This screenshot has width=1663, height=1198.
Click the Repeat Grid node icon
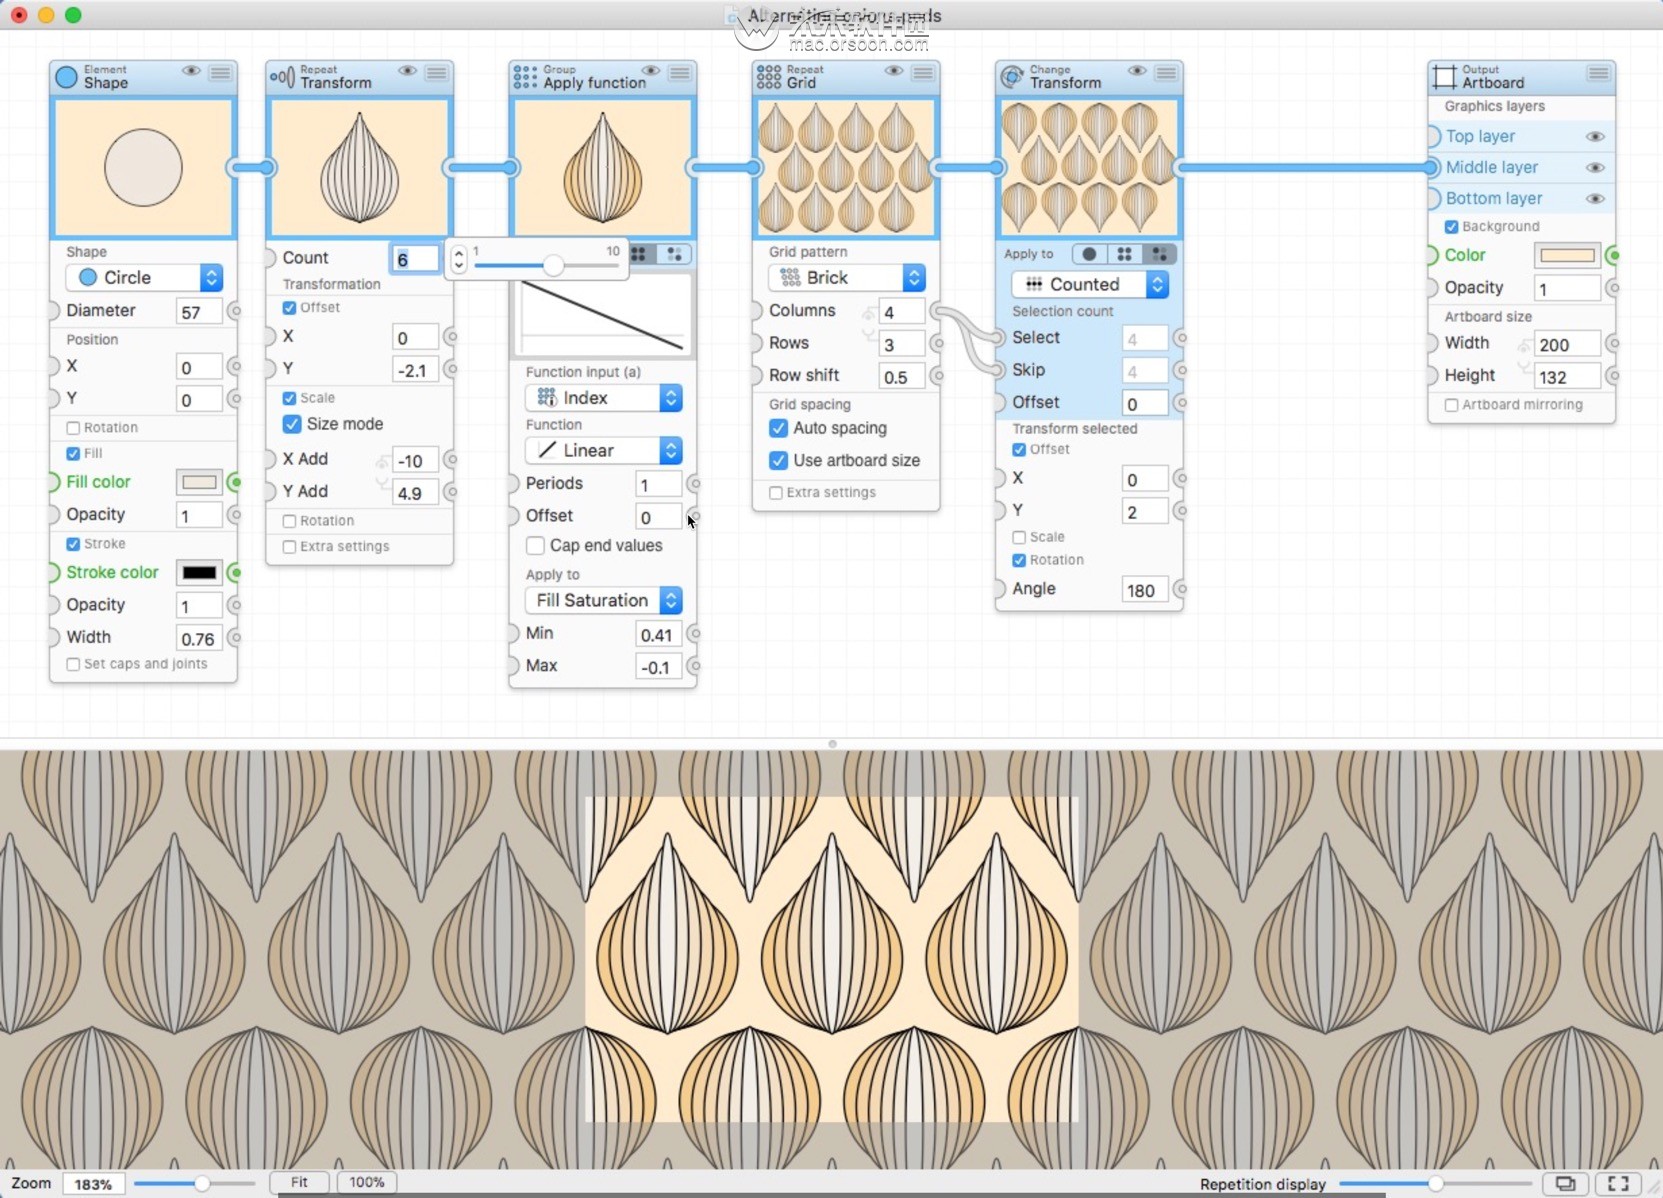[x=769, y=77]
